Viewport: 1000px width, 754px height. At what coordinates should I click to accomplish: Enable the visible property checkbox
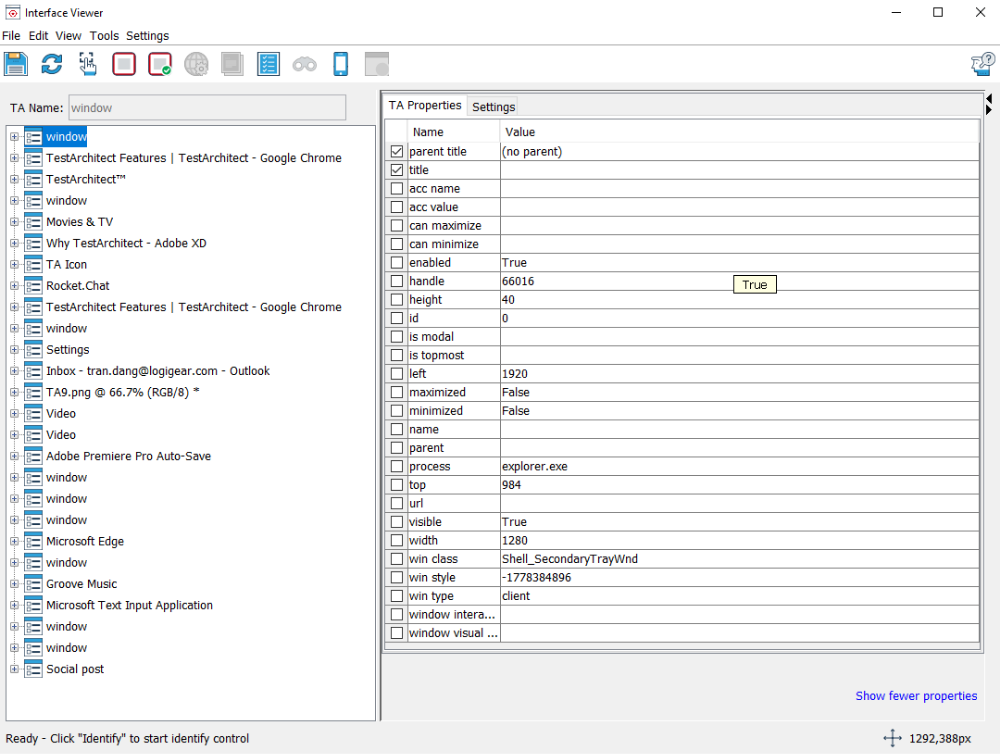(397, 522)
